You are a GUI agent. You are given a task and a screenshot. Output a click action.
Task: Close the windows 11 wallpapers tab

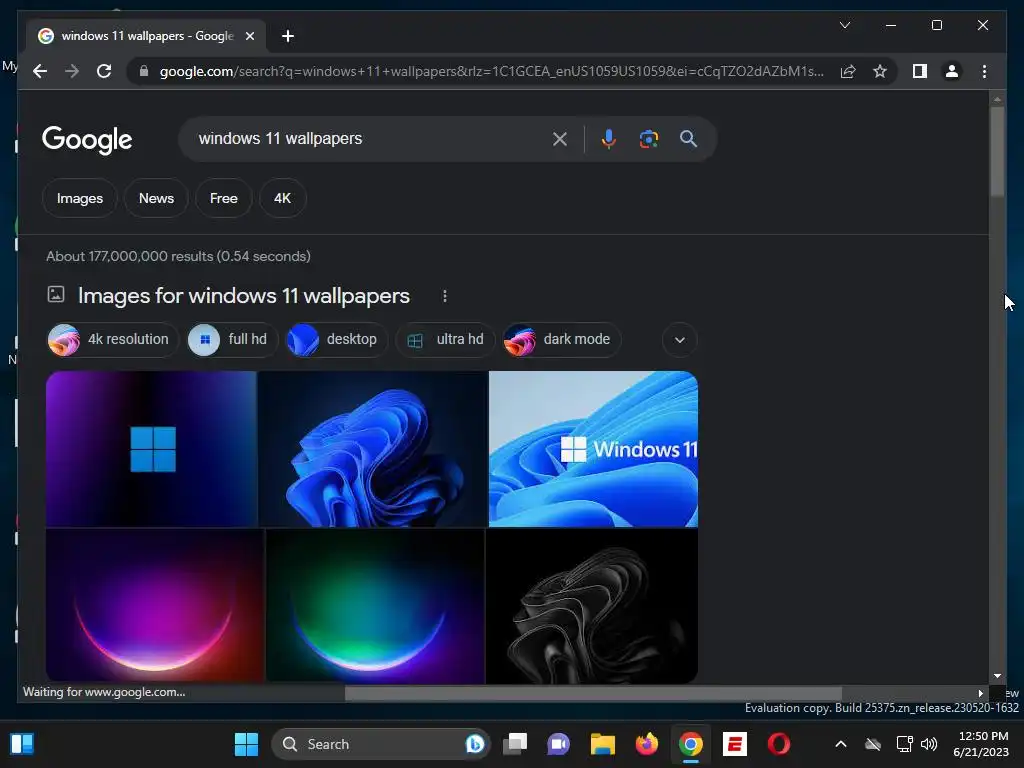(x=249, y=36)
